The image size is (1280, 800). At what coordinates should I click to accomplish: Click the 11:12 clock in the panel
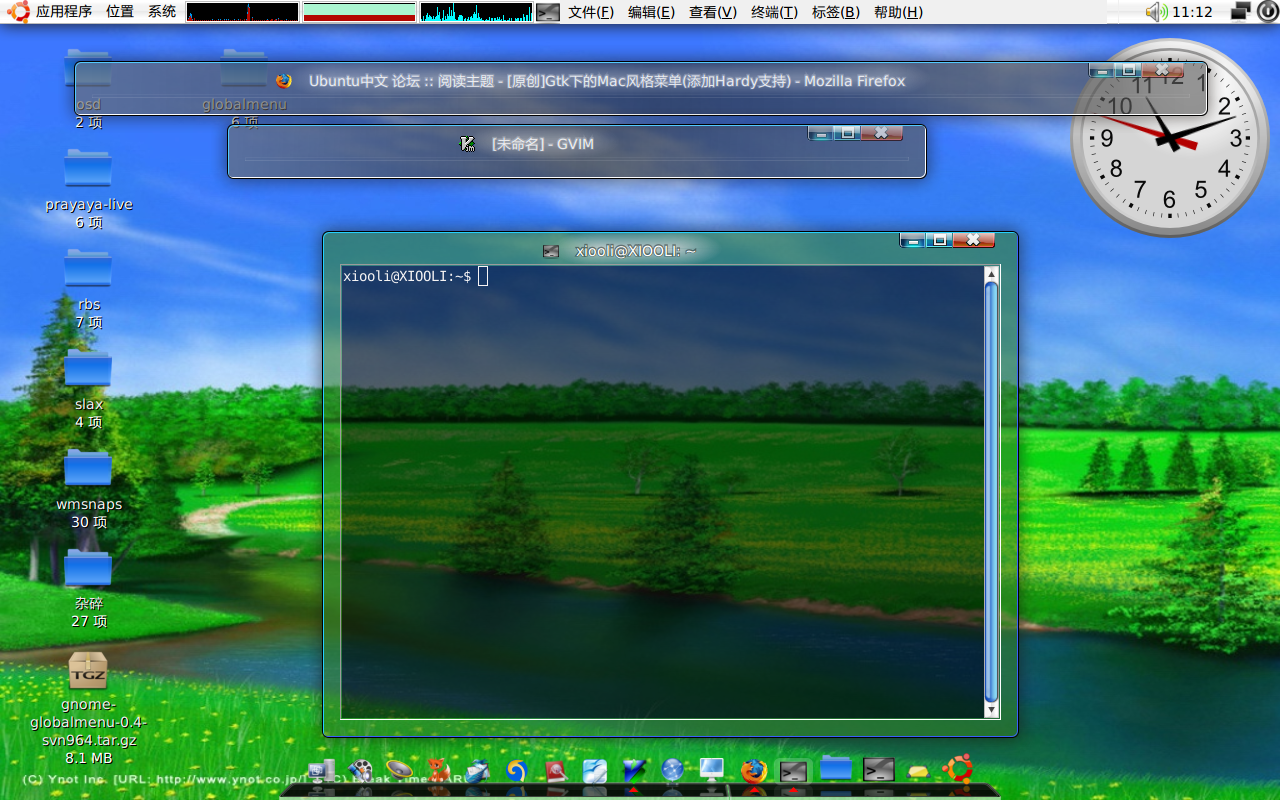point(1192,12)
